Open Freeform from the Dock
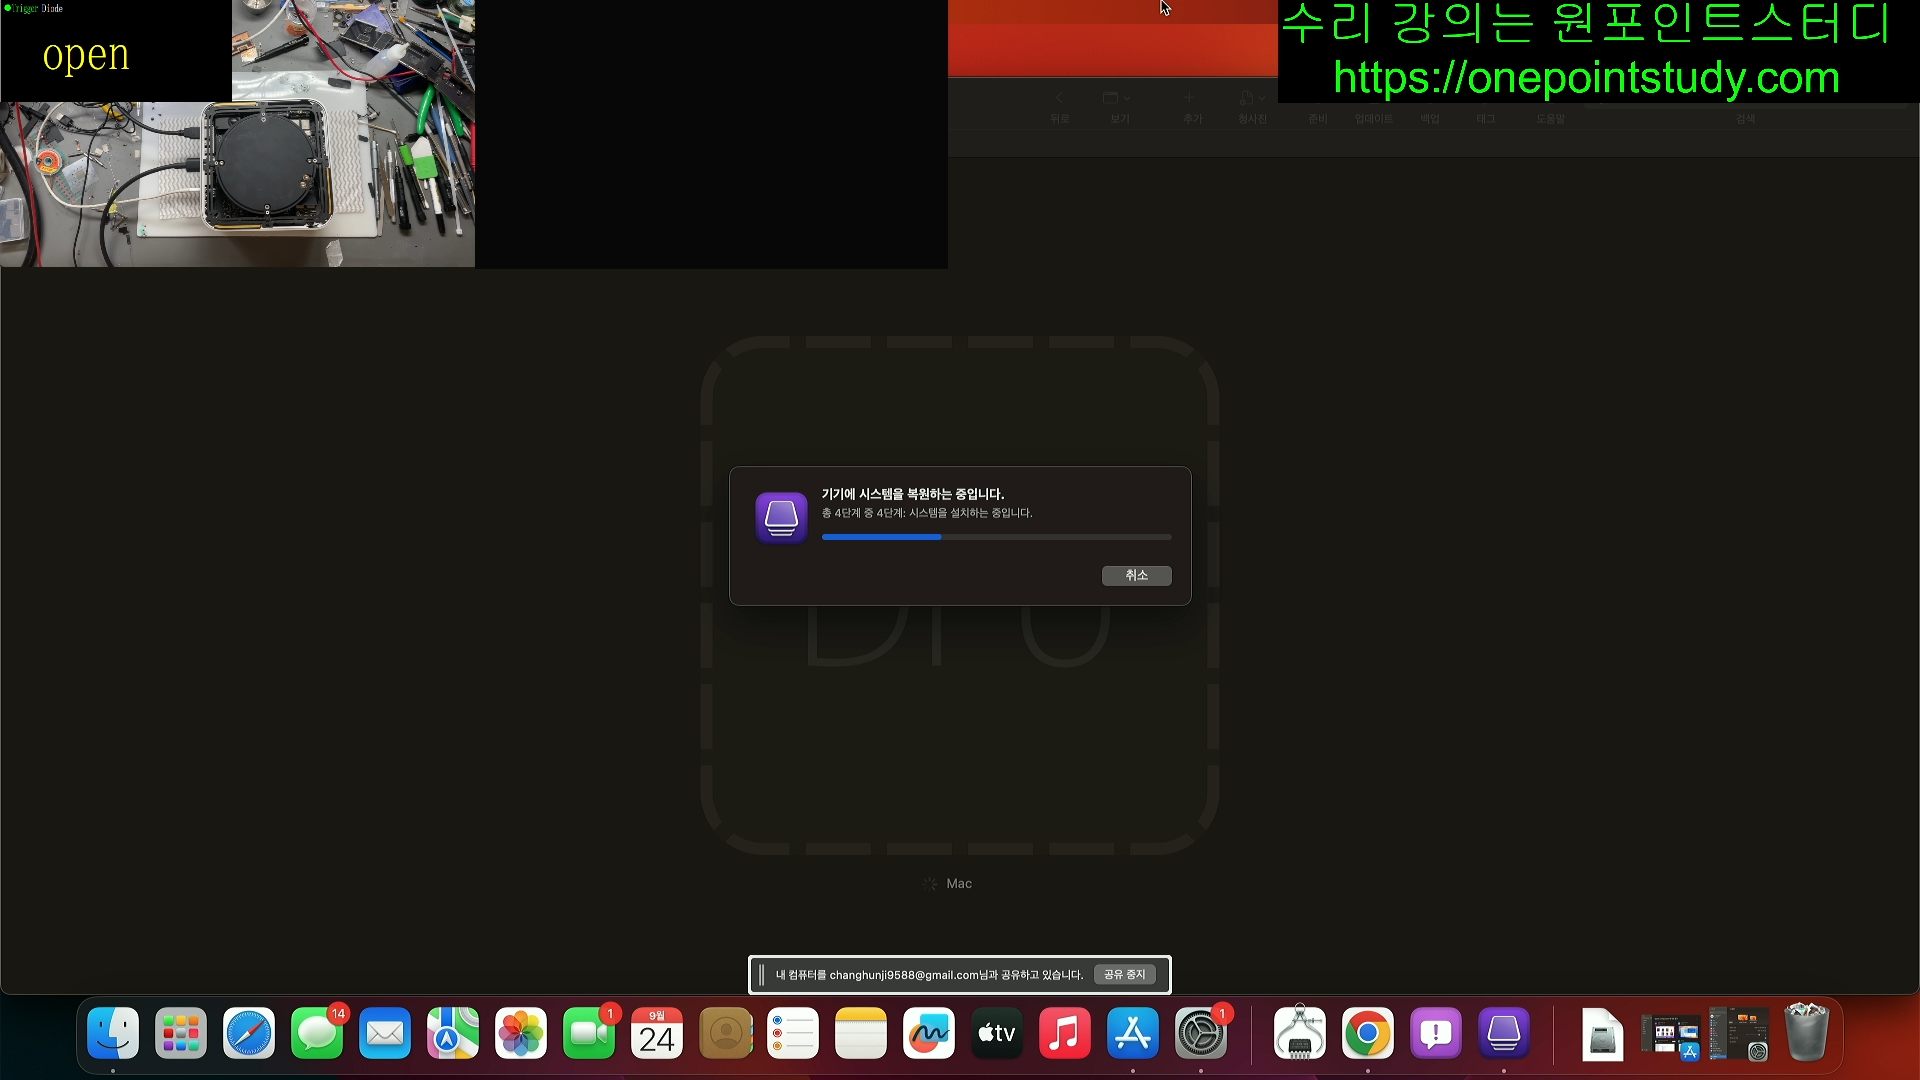1920x1080 pixels. tap(928, 1033)
